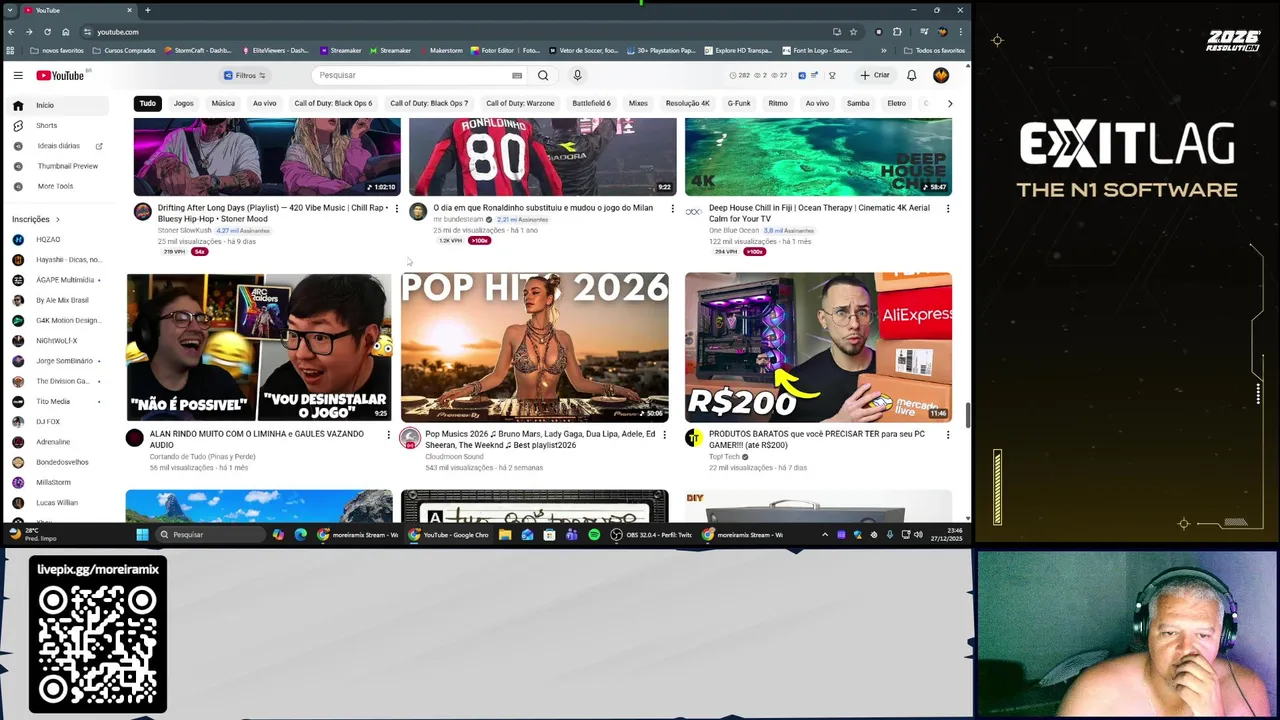Open Spotify from the taskbar

(594, 535)
